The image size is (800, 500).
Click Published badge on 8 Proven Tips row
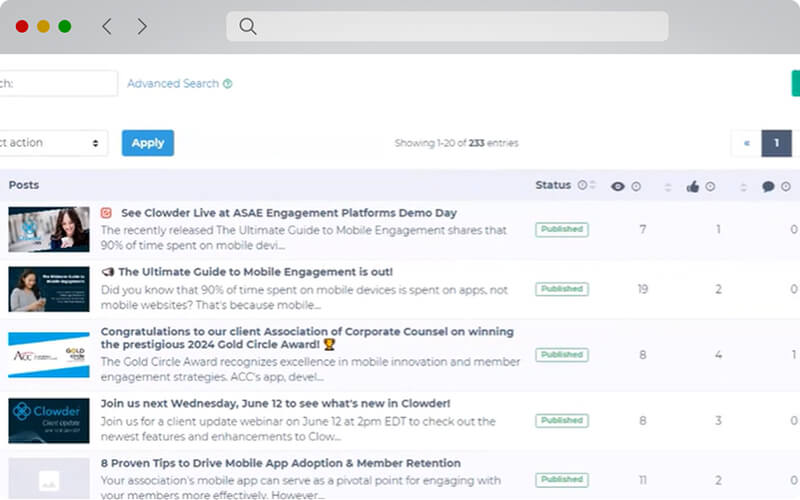point(562,480)
